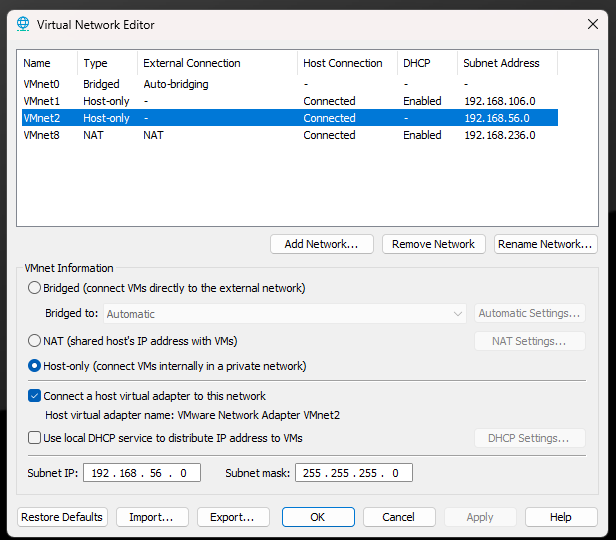Click the Subnet IP input field
The width and height of the screenshot is (616, 540).
click(142, 473)
